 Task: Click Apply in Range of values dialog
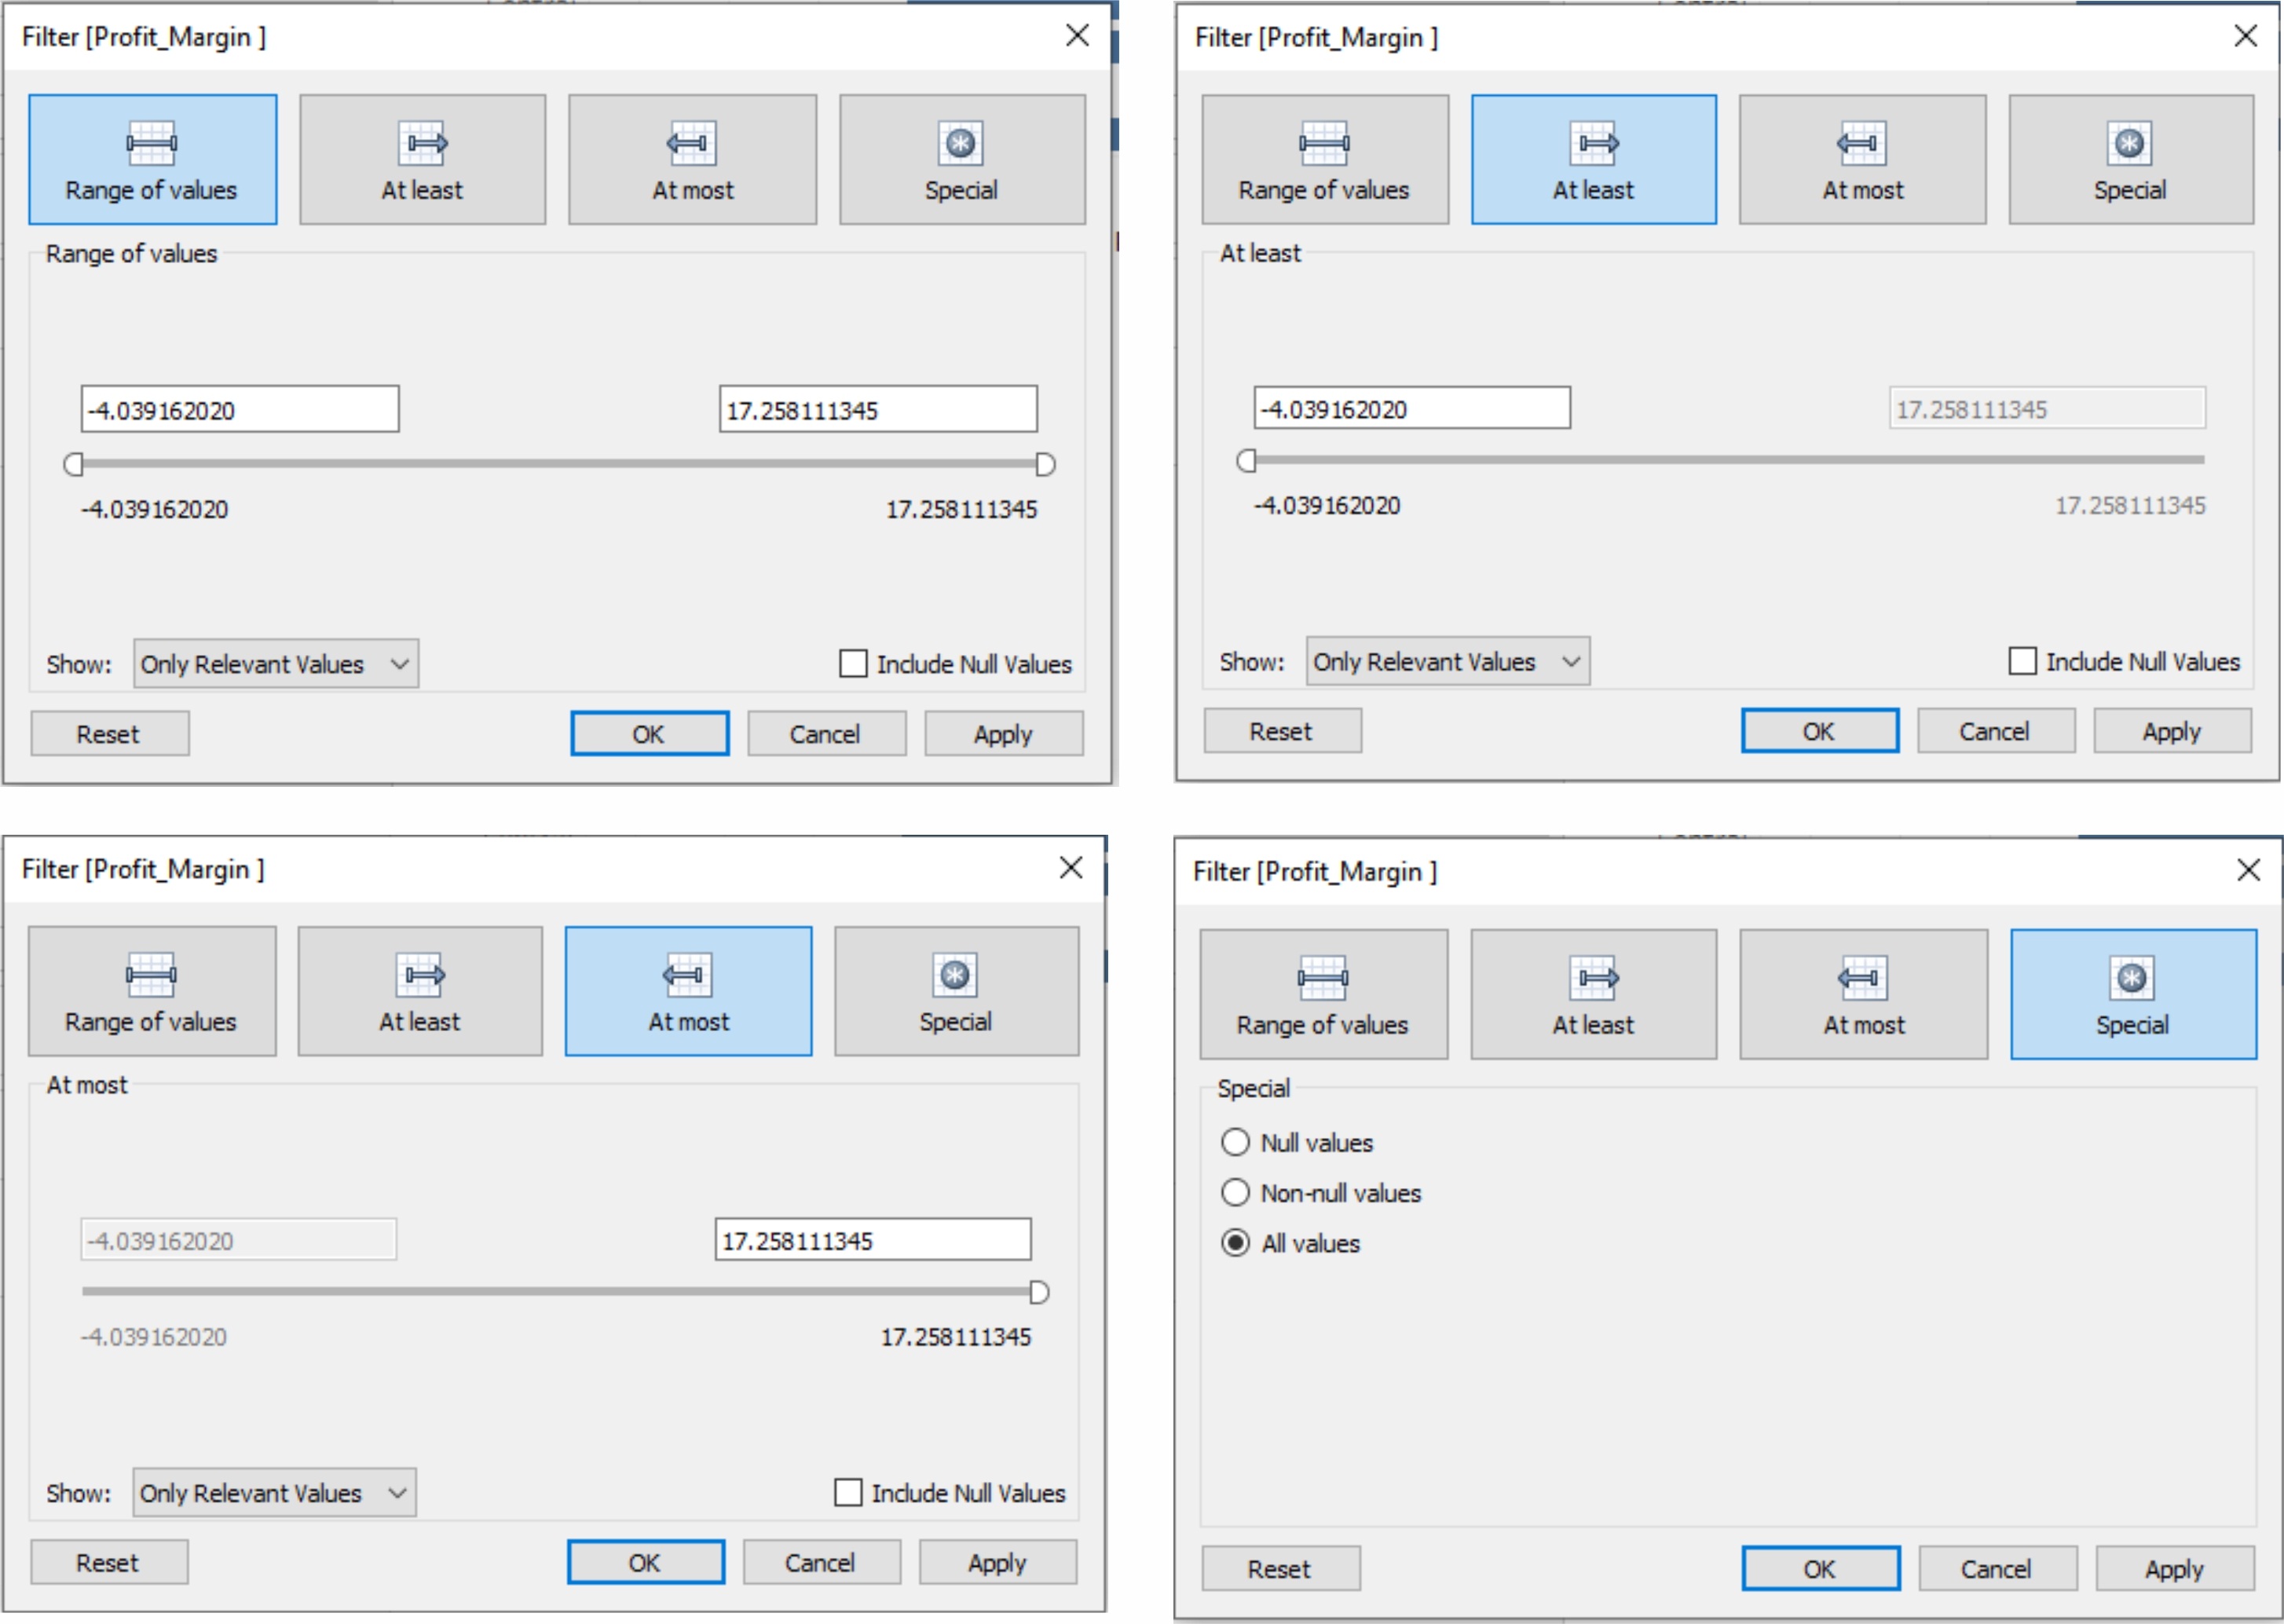[x=1003, y=734]
